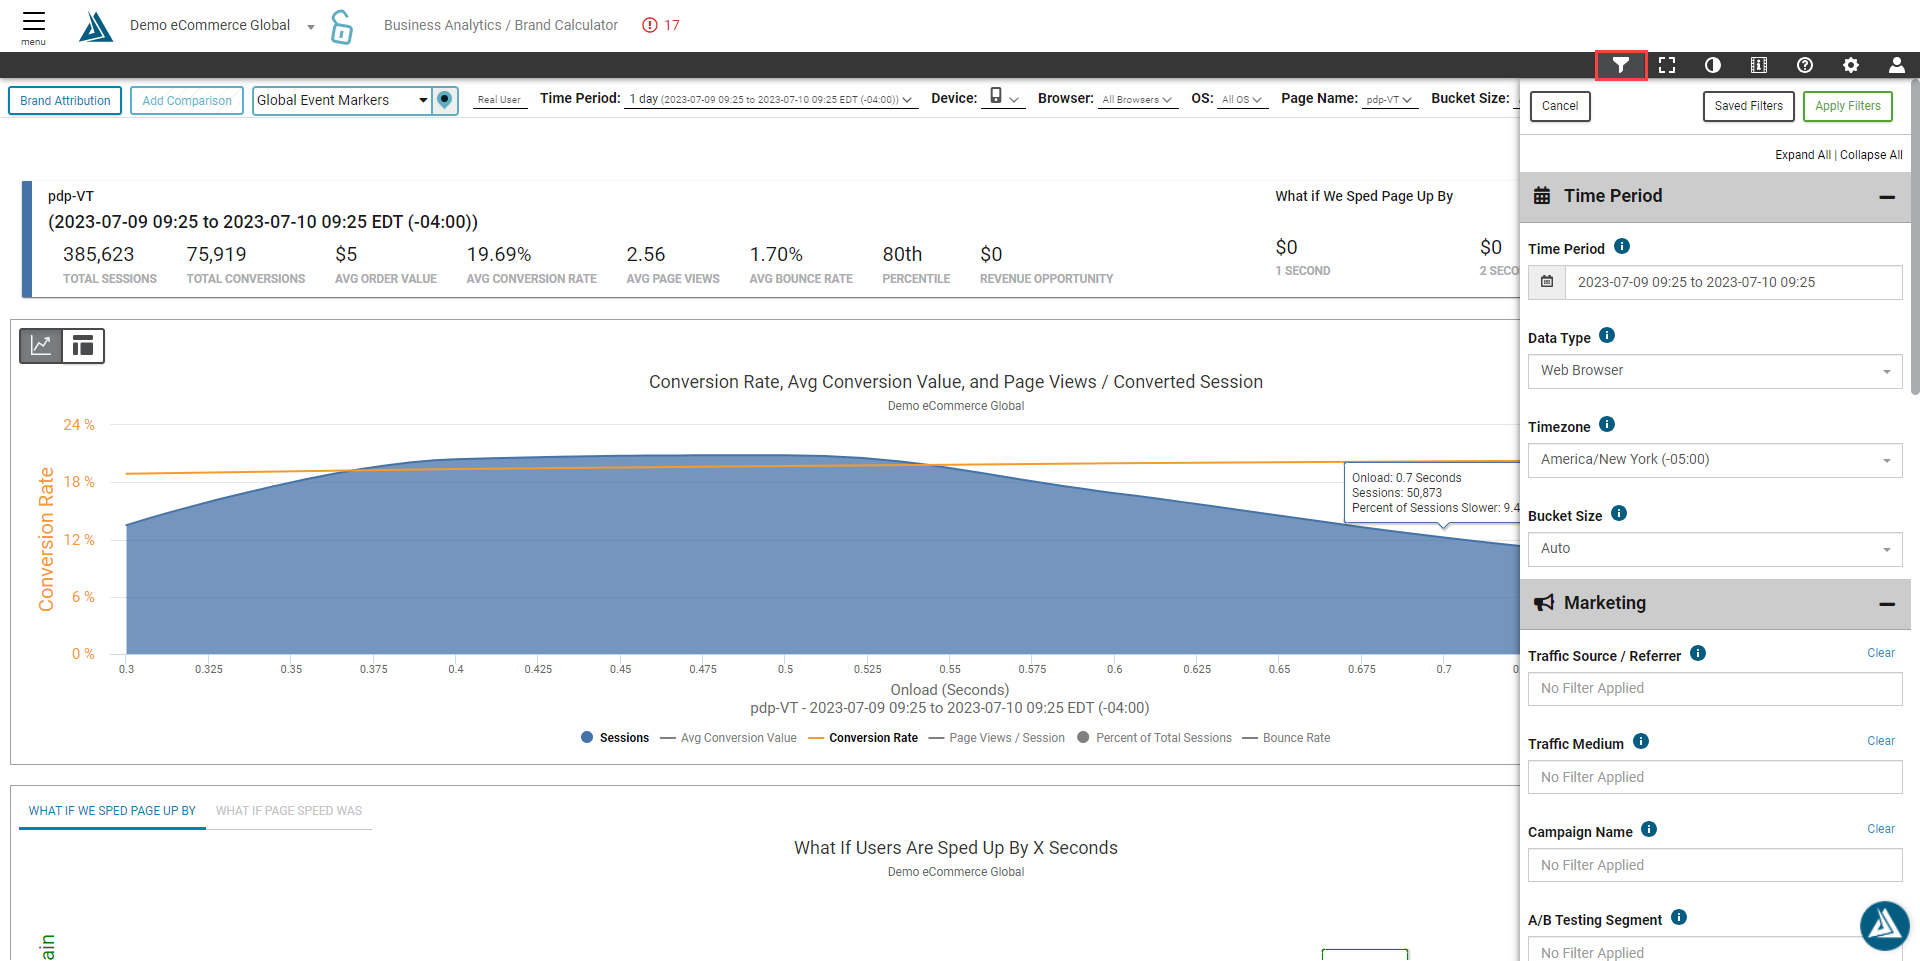Open the Data Type Web Browser dropdown

pyautogui.click(x=1714, y=371)
